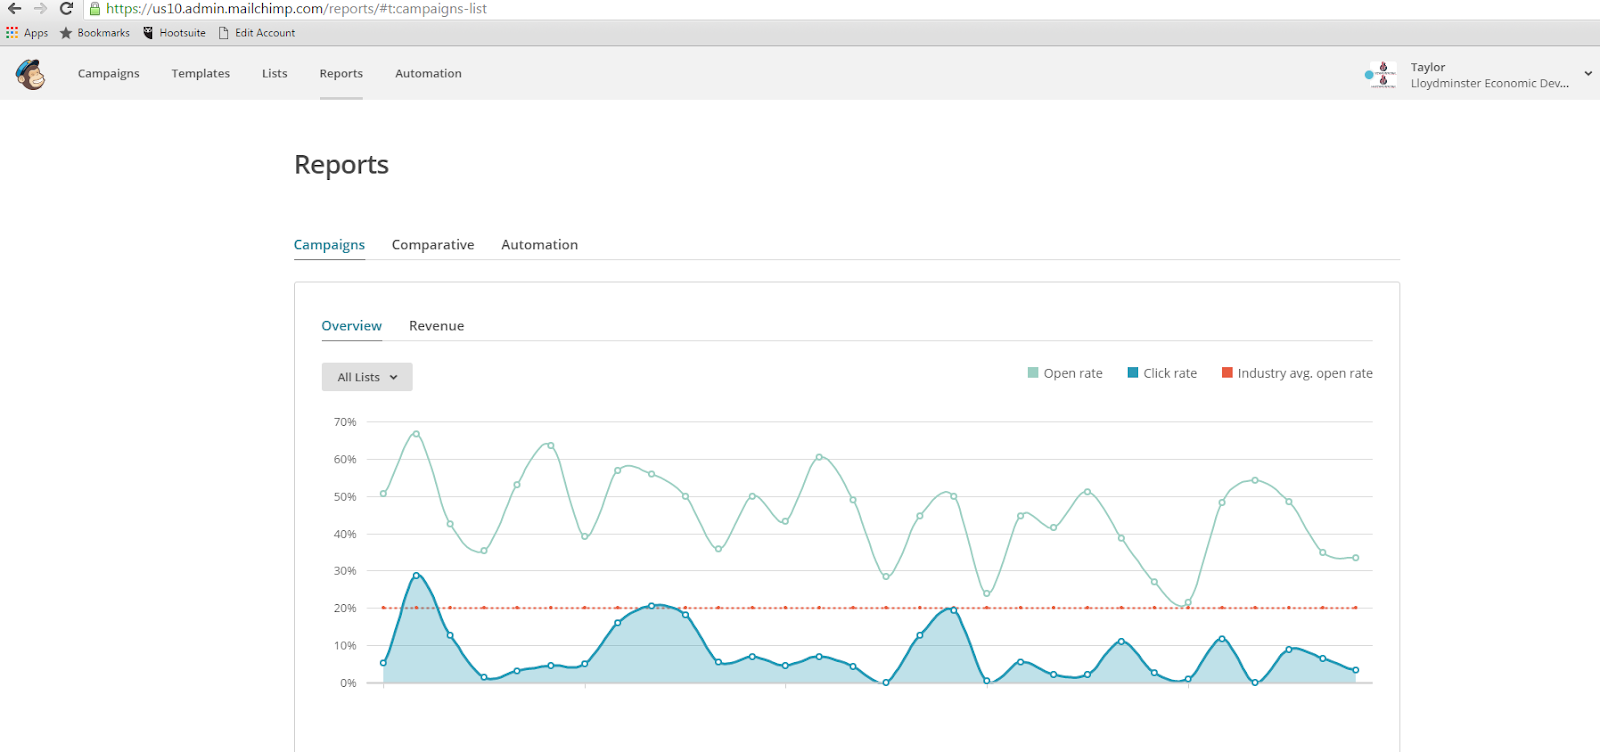This screenshot has height=752, width=1600.
Task: Switch to the Revenue tab
Action: point(436,326)
